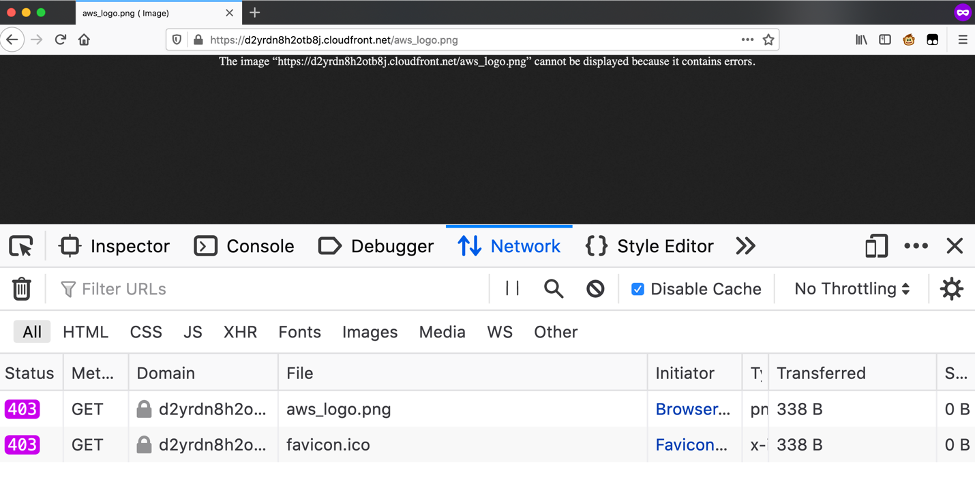This screenshot has width=977, height=502.
Task: Open new browser tab with plus
Action: click(x=255, y=12)
